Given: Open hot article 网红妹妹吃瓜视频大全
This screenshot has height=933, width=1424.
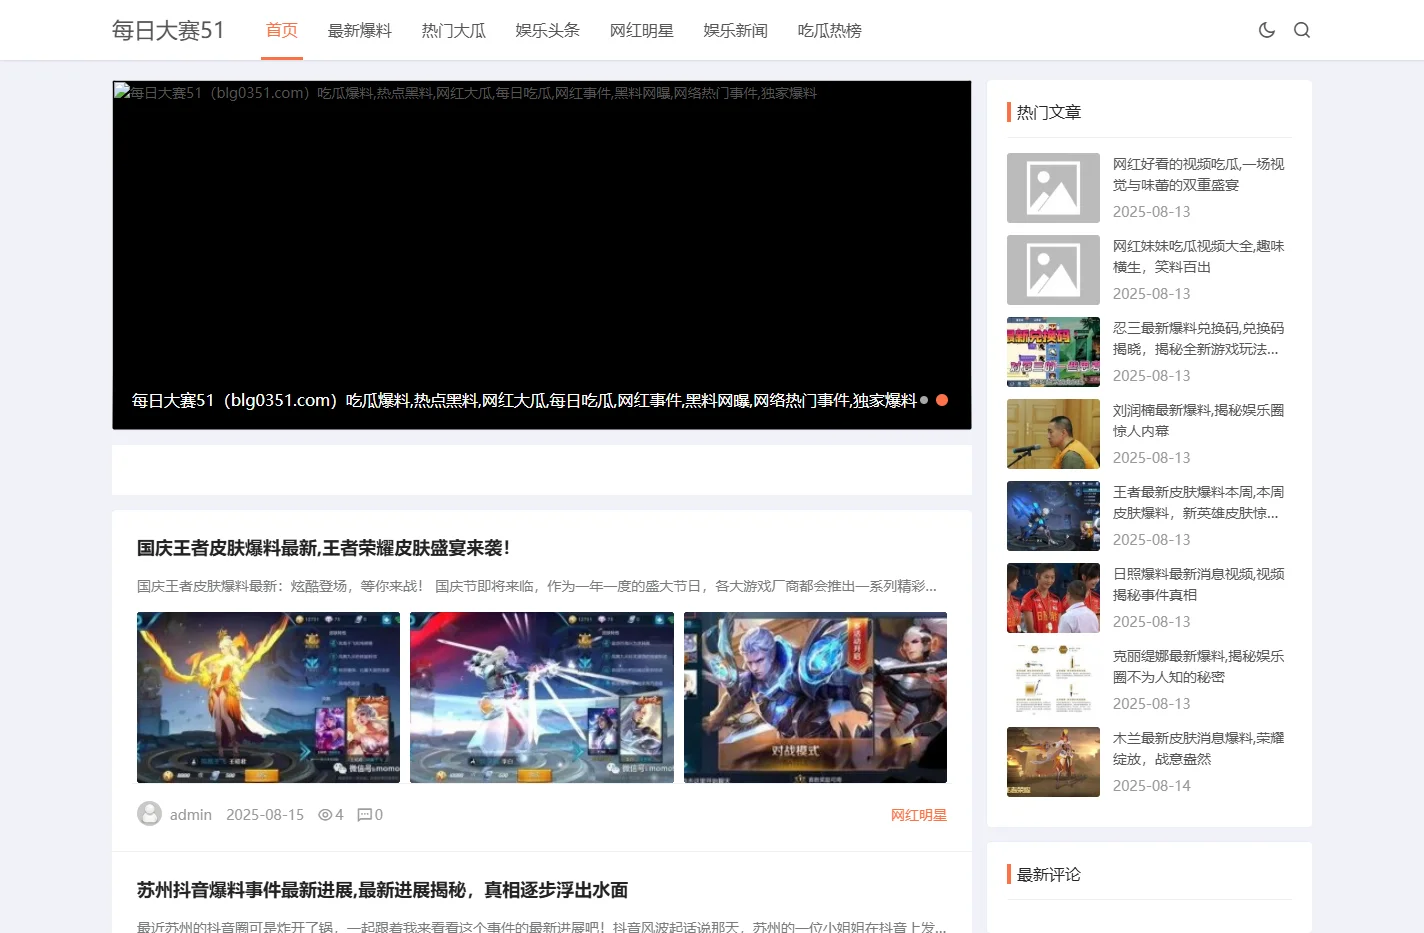Looking at the screenshot, I should (x=1199, y=256).
